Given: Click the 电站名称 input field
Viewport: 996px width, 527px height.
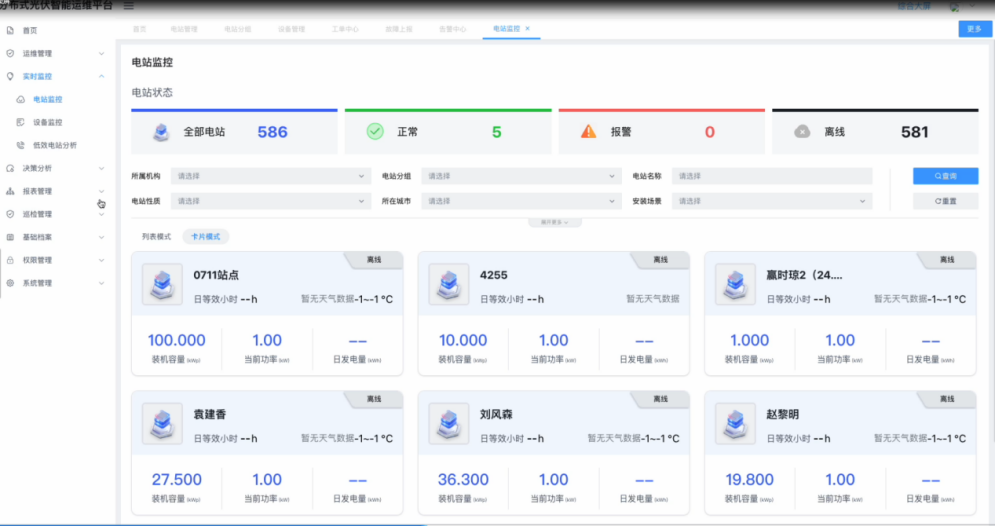Looking at the screenshot, I should [x=771, y=176].
